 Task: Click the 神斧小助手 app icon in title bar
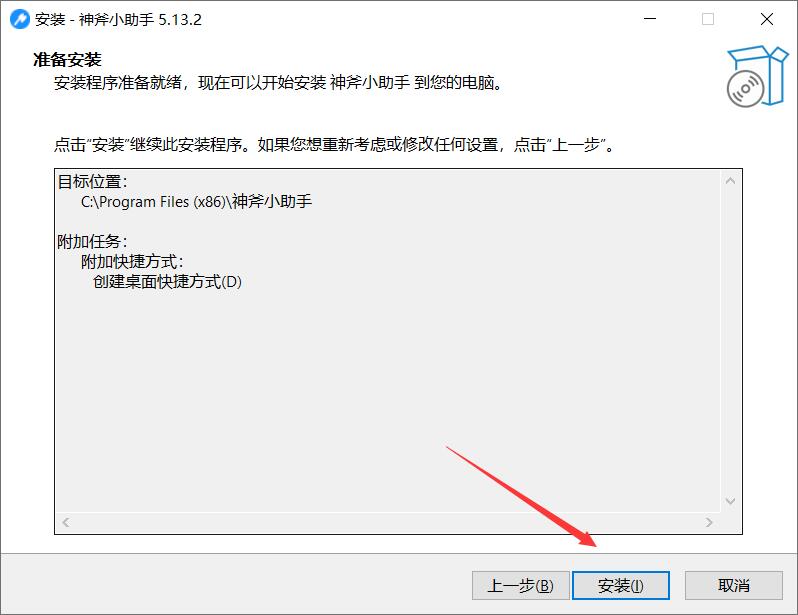coord(20,19)
